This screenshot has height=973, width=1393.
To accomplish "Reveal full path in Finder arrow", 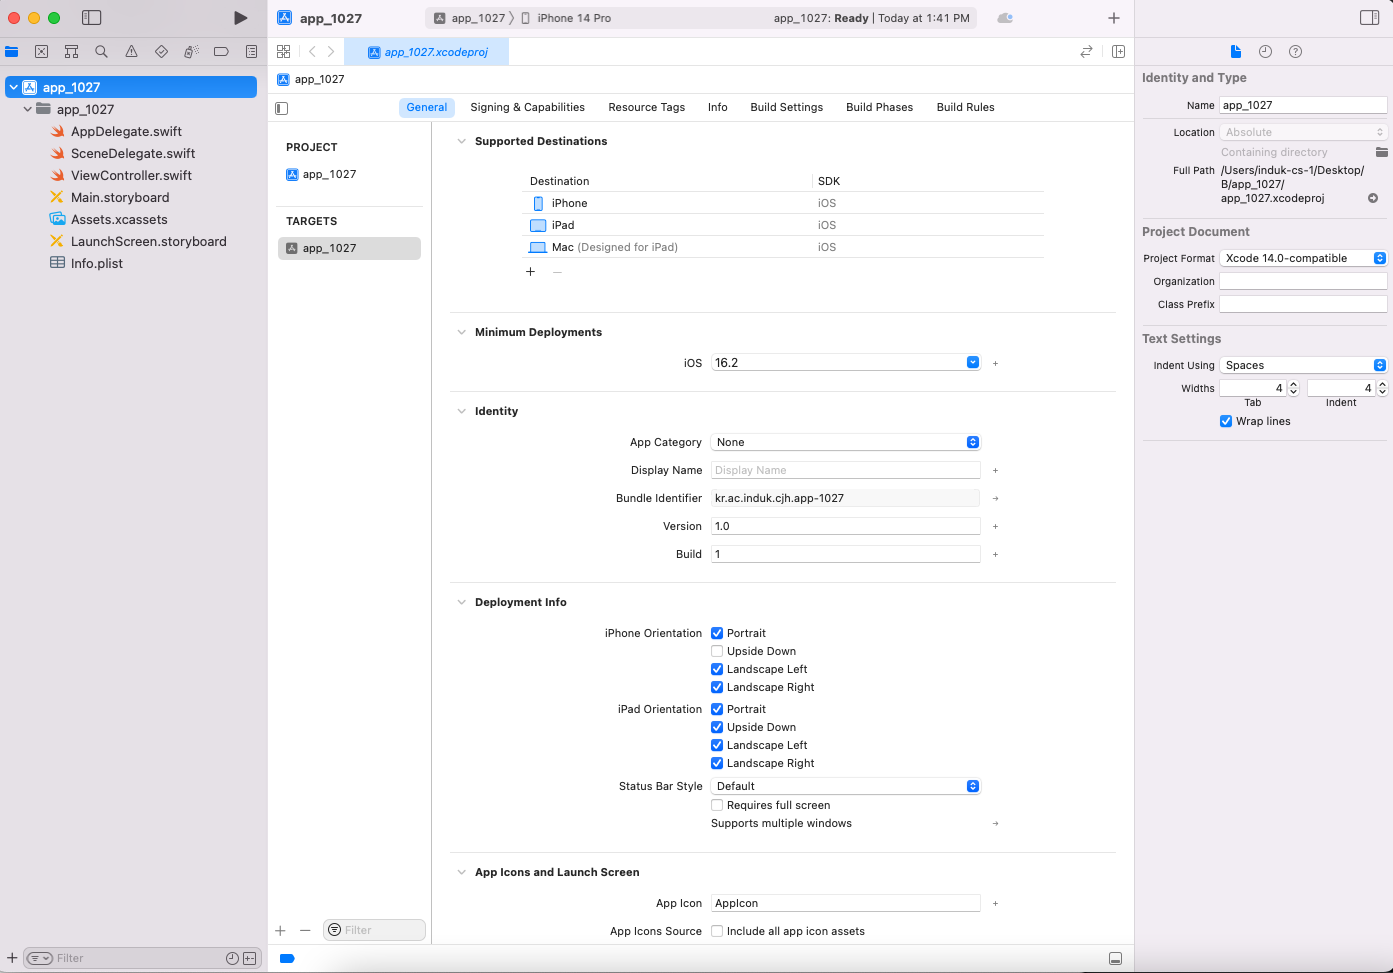I will pos(1373,198).
